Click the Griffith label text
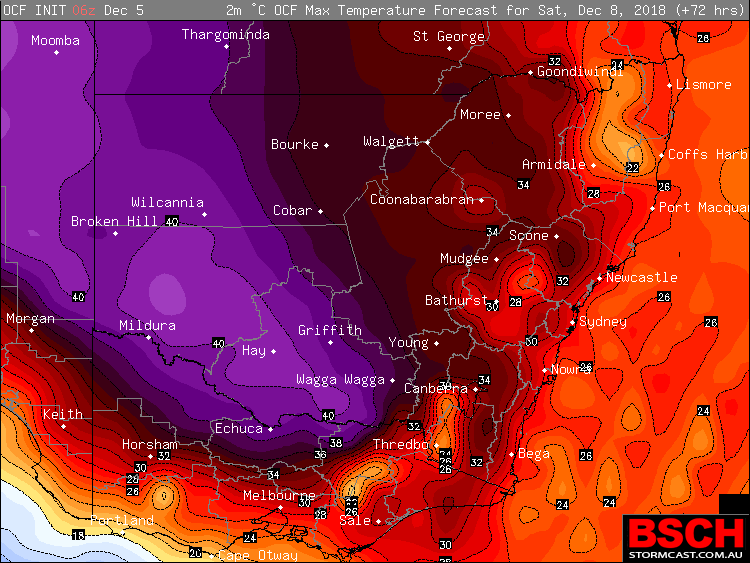750x563 pixels. 330,330
